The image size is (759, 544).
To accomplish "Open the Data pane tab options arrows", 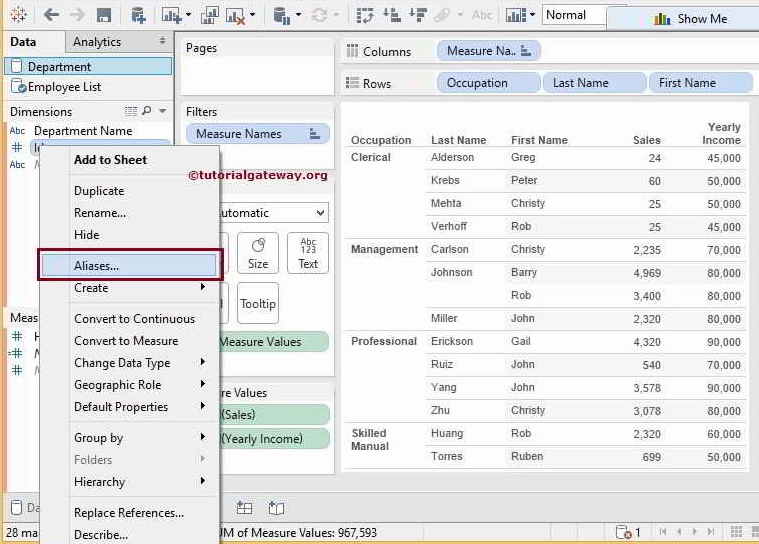I will [x=162, y=42].
